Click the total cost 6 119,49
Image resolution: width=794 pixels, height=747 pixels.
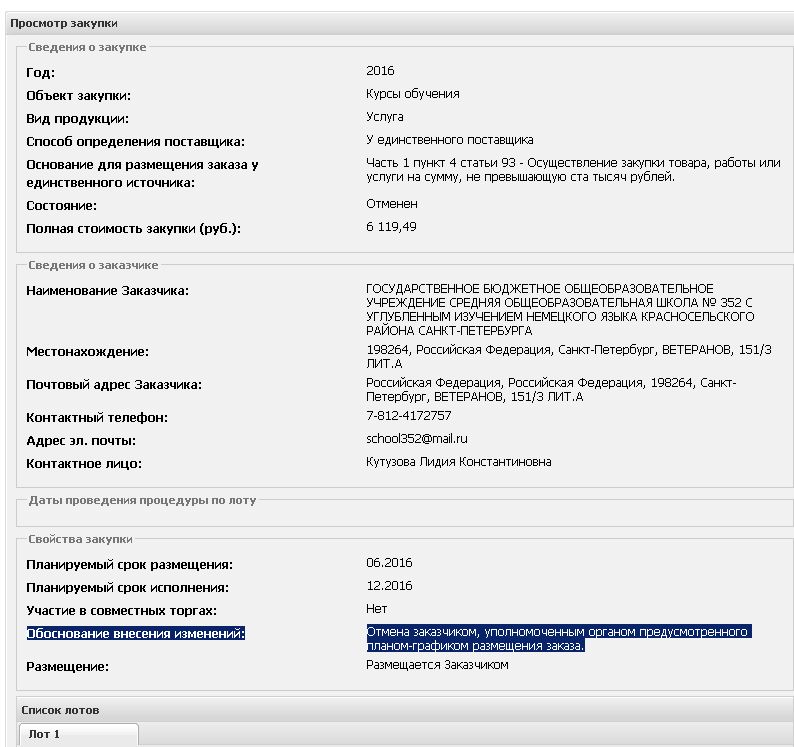(391, 227)
